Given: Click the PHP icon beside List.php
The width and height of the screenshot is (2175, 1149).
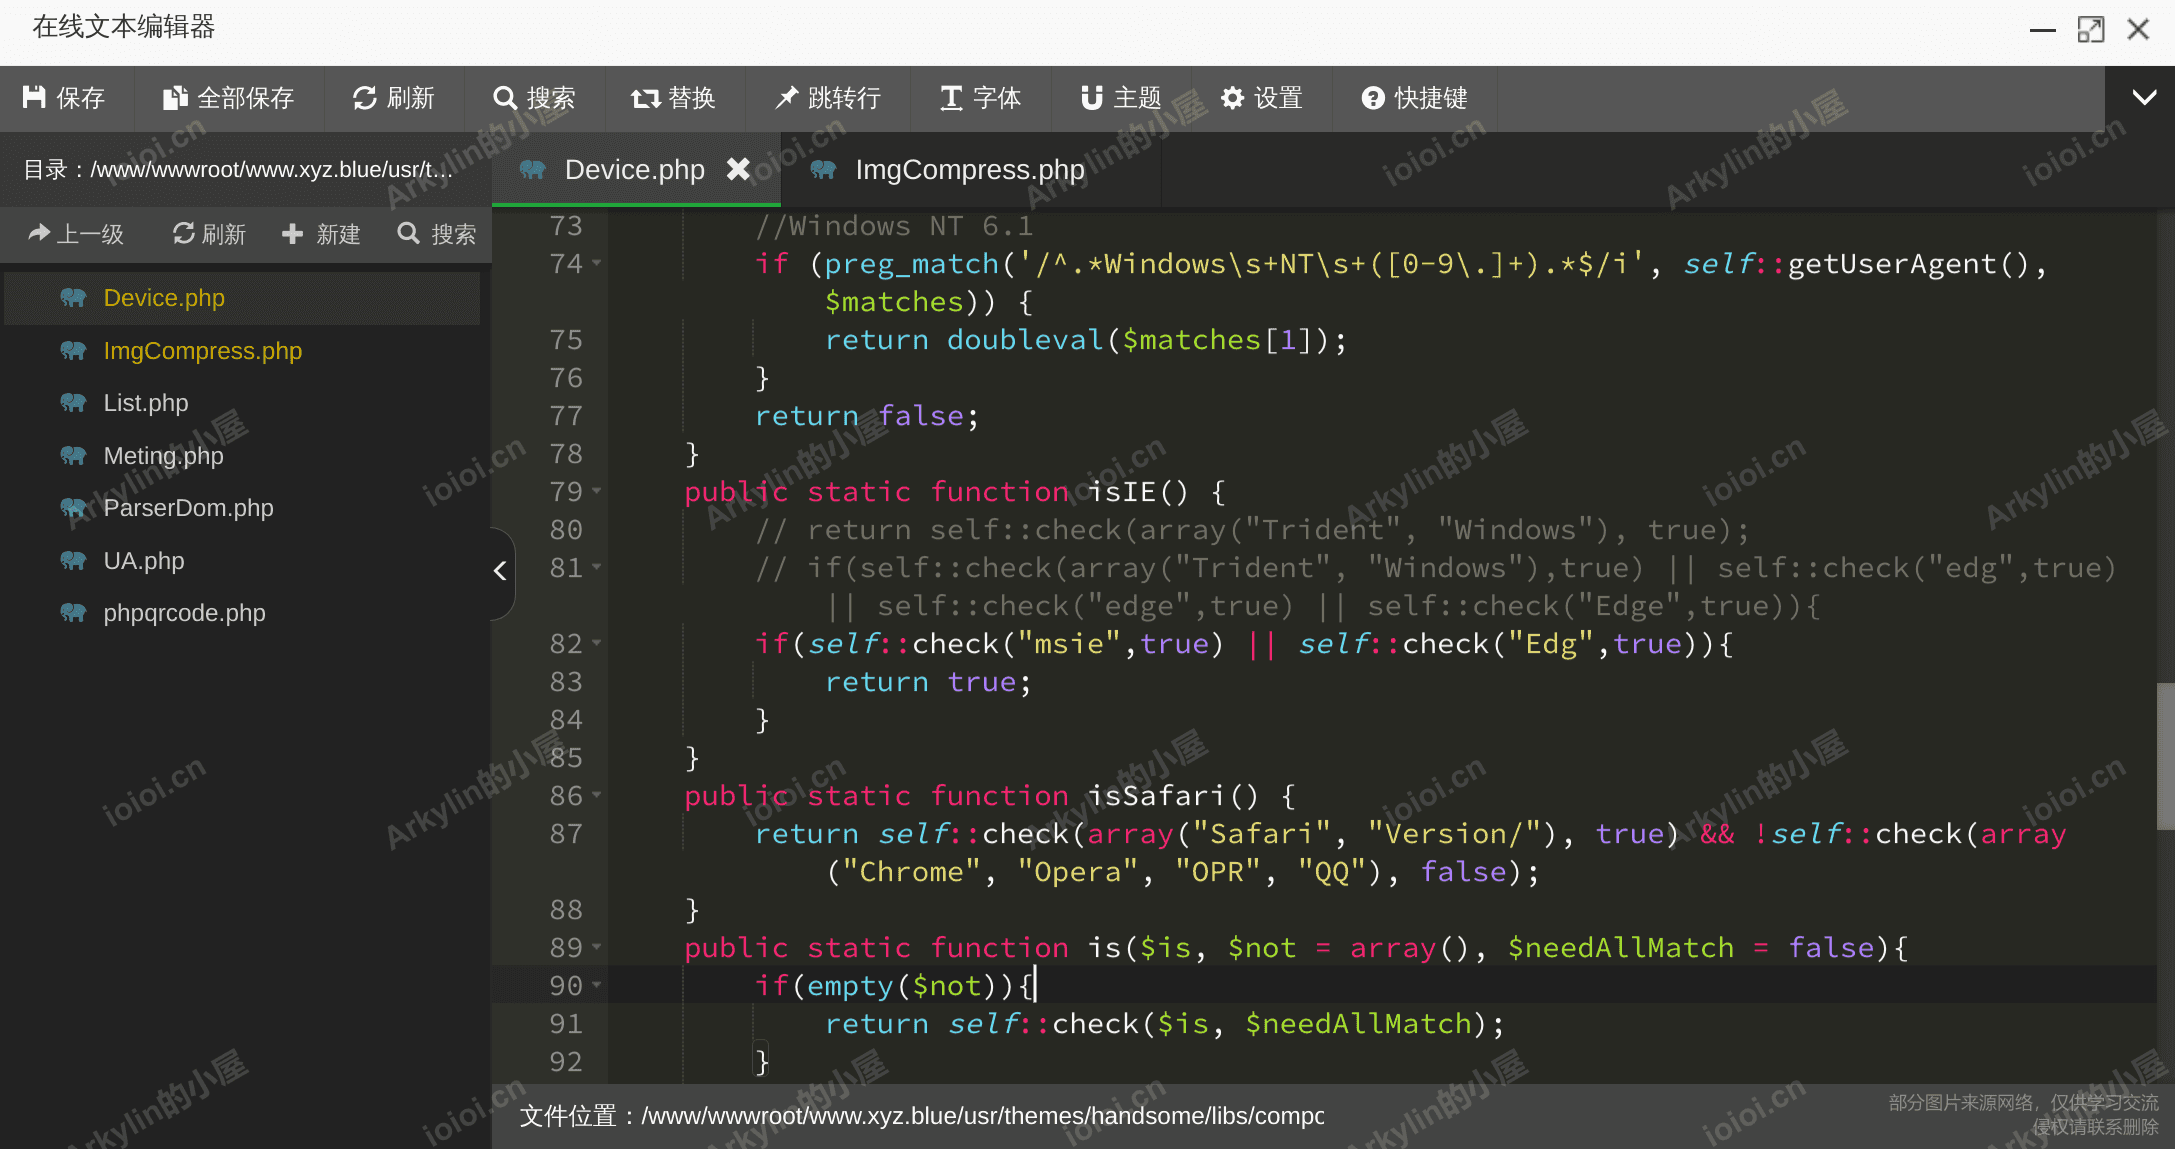Looking at the screenshot, I should click(x=73, y=403).
